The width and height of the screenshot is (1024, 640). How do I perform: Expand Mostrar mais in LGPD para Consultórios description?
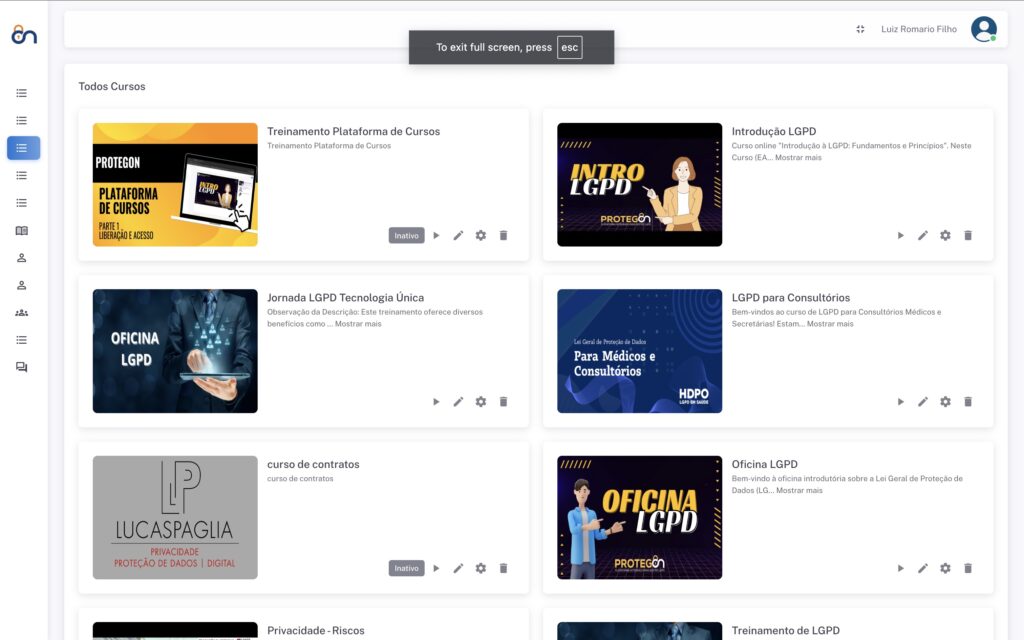830,324
